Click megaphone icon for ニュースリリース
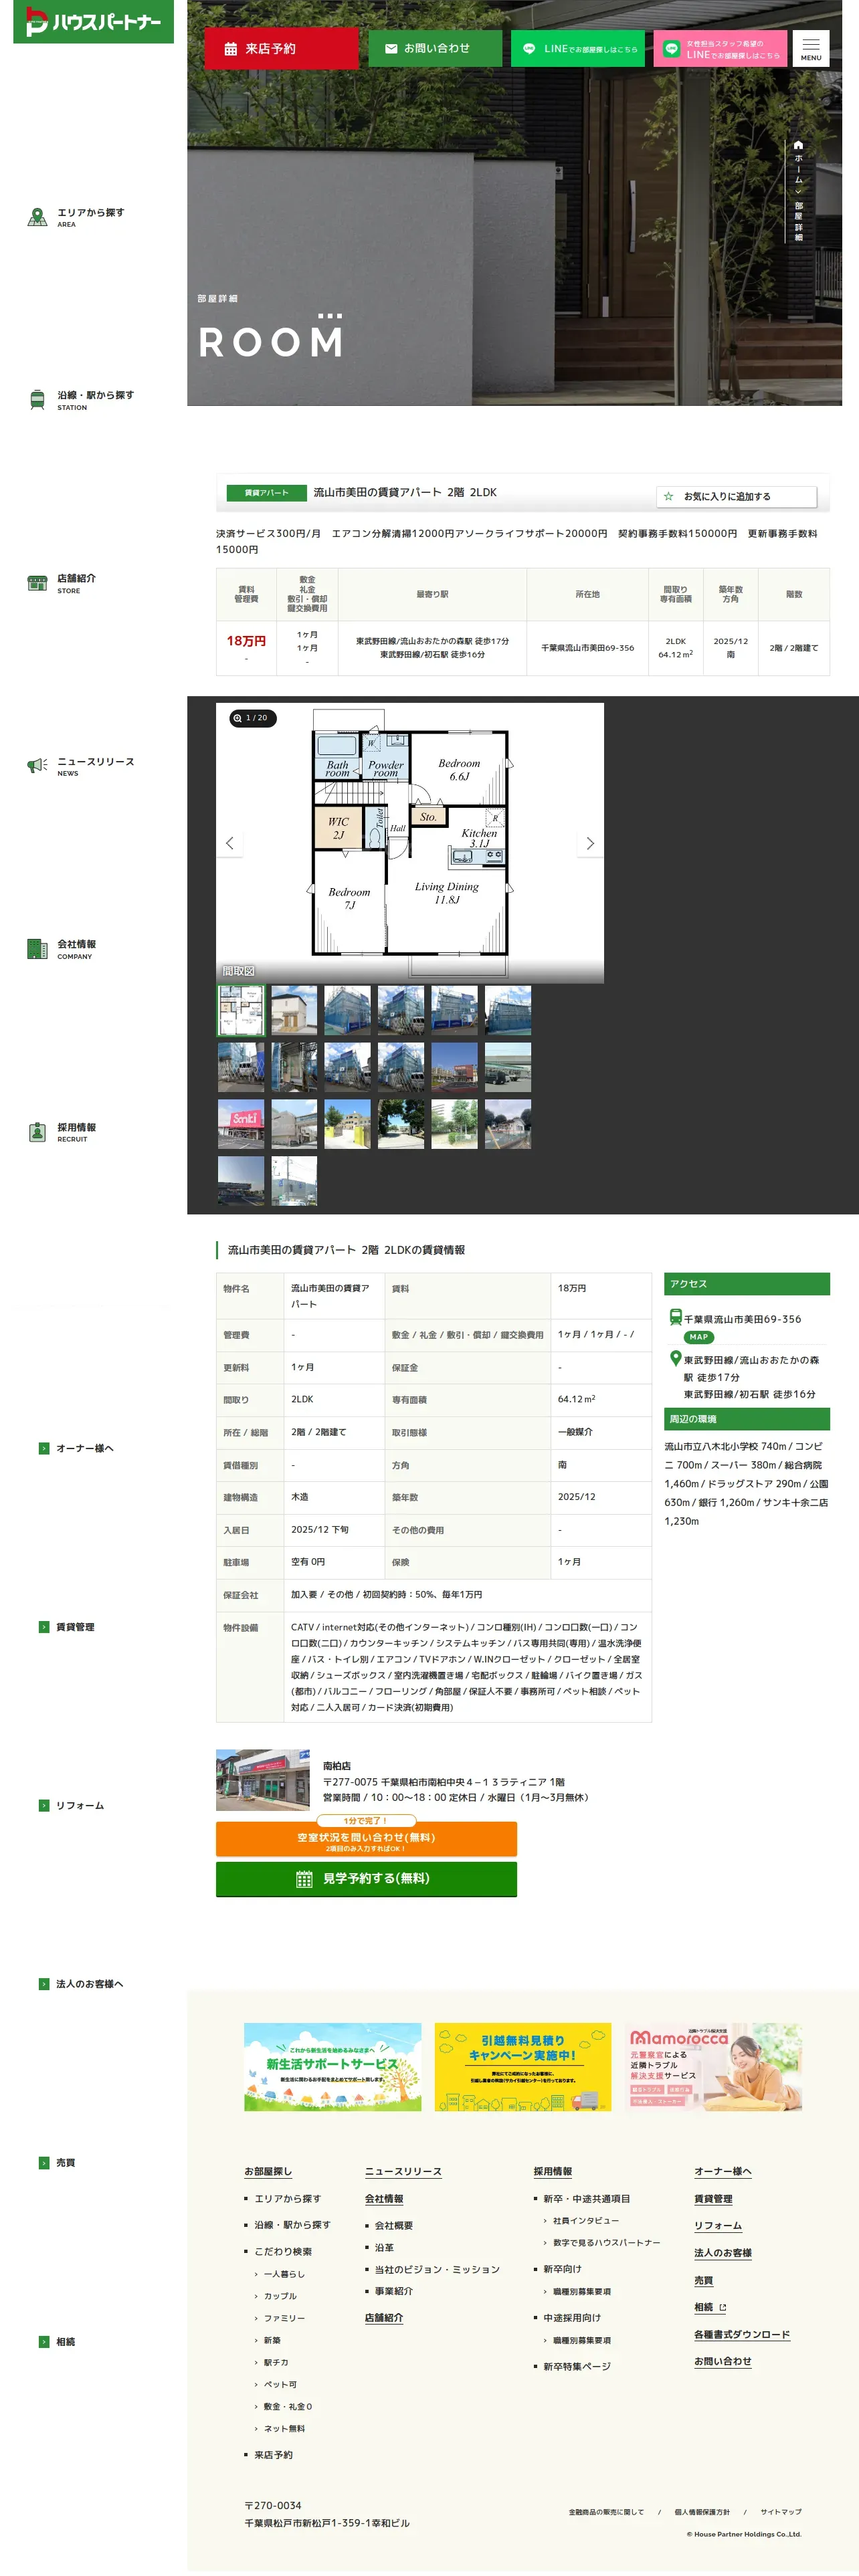Image resolution: width=859 pixels, height=2576 pixels. [x=37, y=766]
